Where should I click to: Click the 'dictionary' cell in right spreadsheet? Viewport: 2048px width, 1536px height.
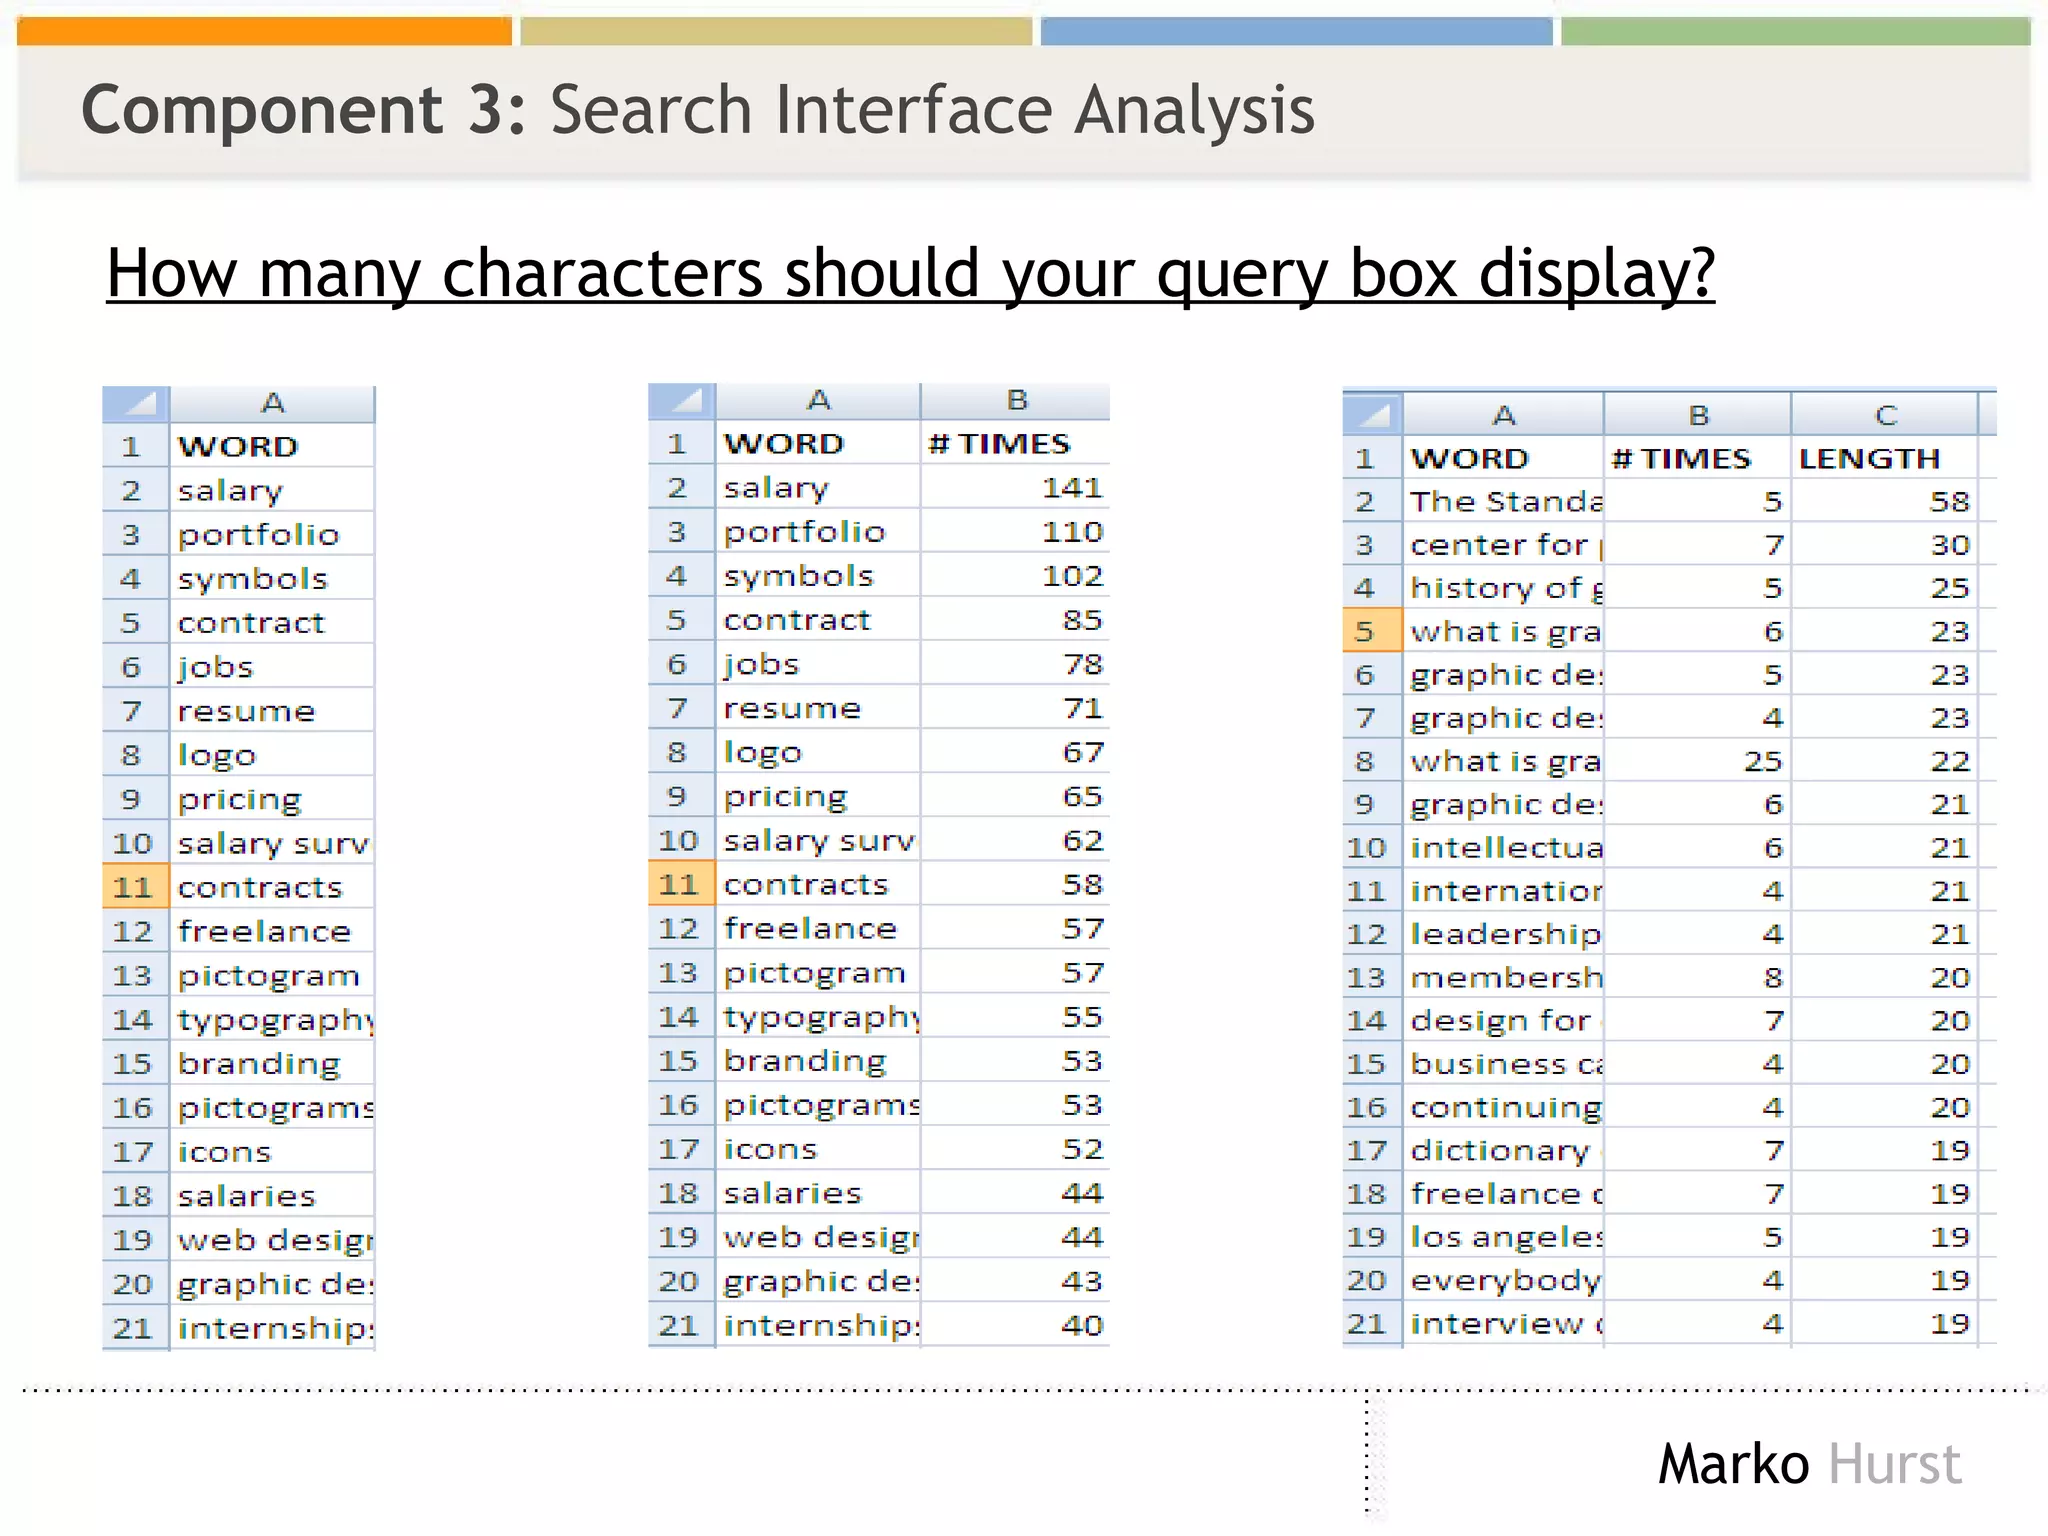coord(1504,1150)
